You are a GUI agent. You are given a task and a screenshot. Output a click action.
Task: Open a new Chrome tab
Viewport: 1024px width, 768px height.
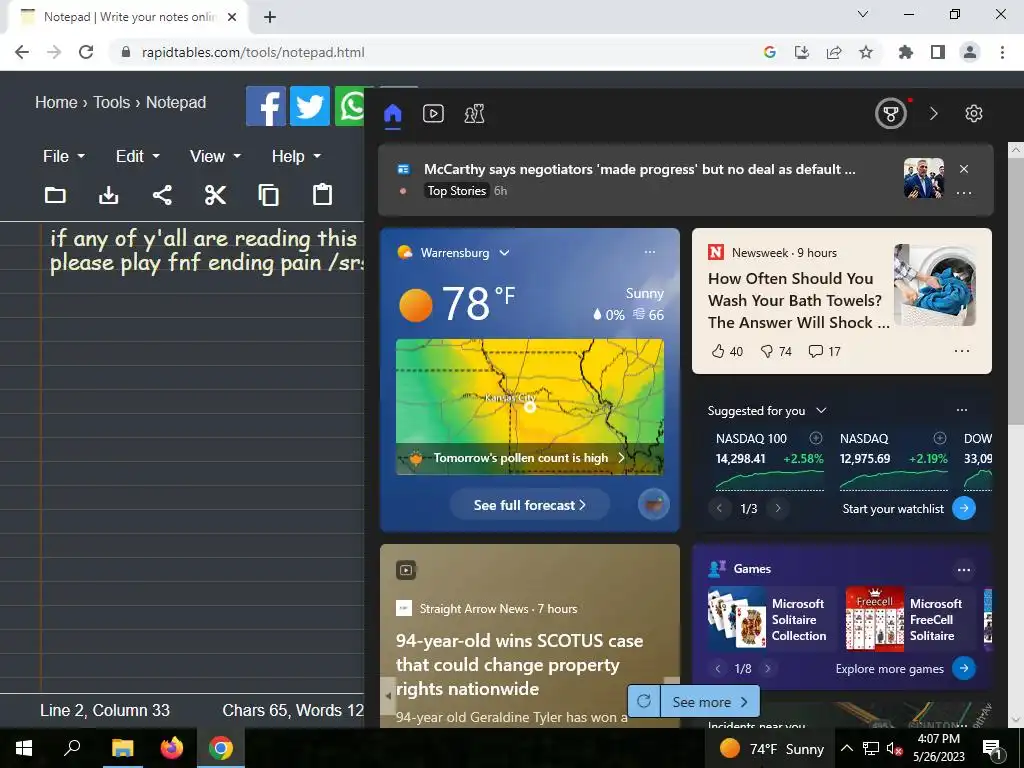tap(270, 17)
